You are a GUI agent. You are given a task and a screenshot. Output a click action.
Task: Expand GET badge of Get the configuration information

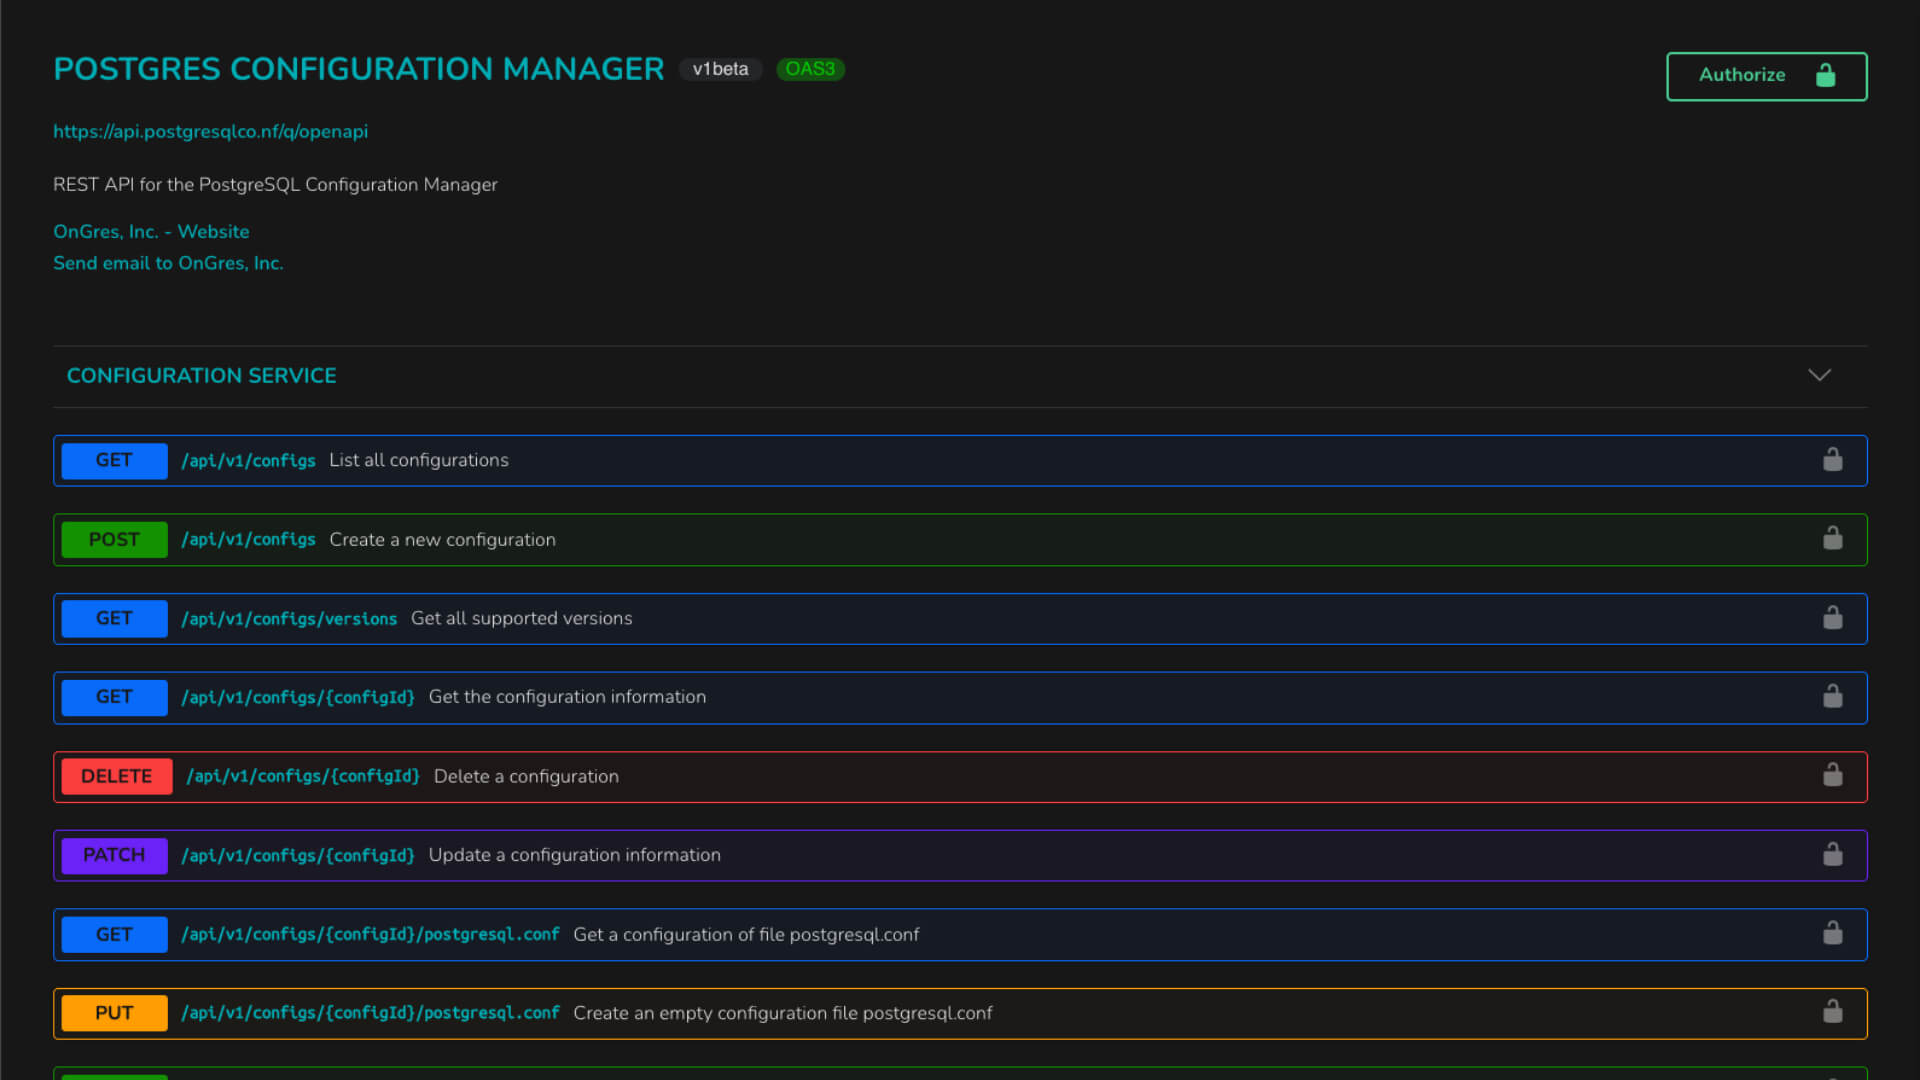pyautogui.click(x=114, y=697)
